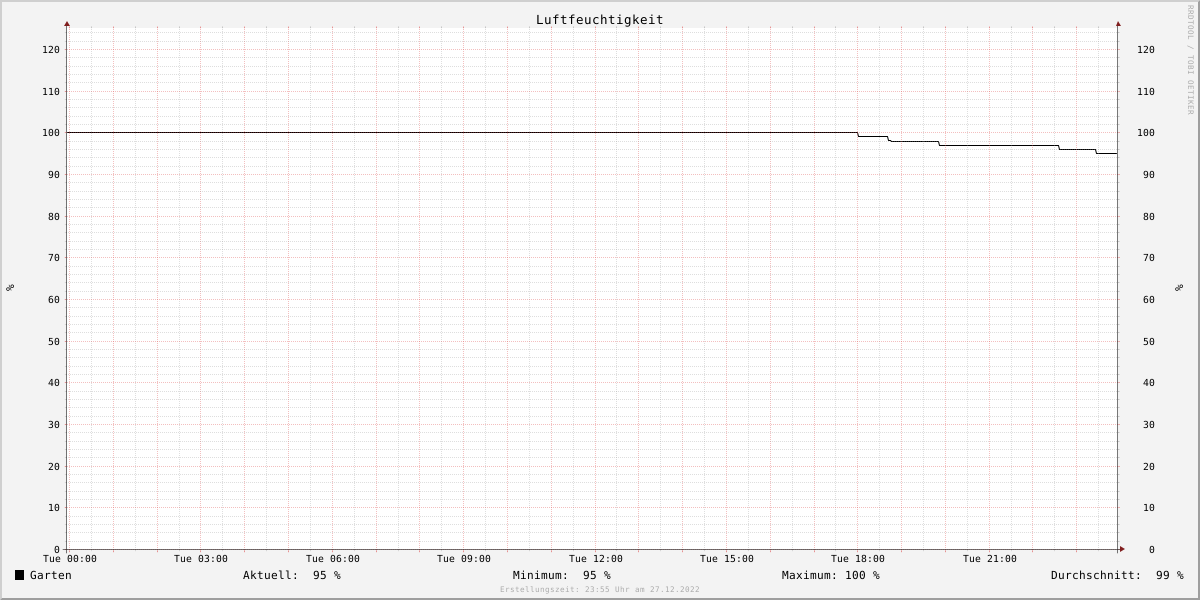Click the 110 label on the right axis
The height and width of the screenshot is (600, 1200).
coord(1146,92)
